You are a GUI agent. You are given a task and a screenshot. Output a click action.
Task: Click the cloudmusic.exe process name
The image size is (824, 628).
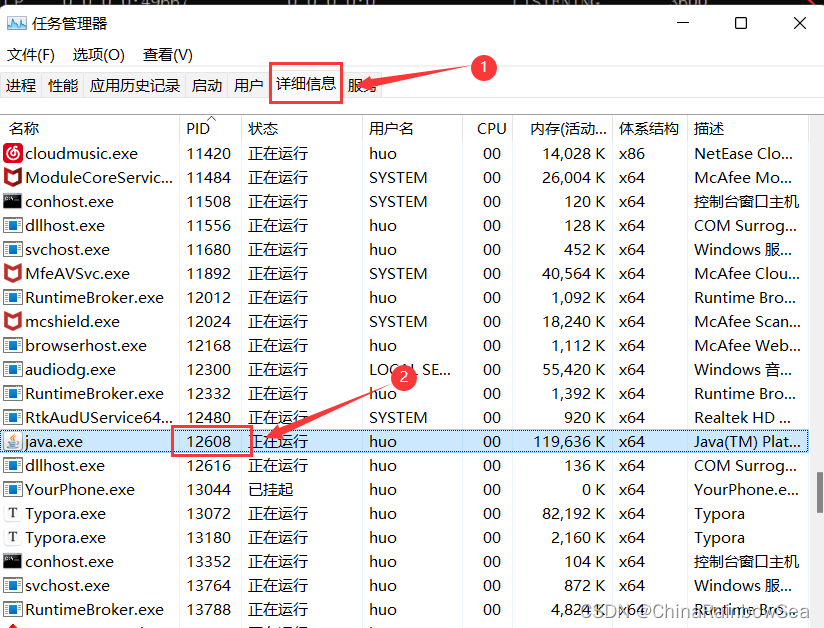[81, 153]
